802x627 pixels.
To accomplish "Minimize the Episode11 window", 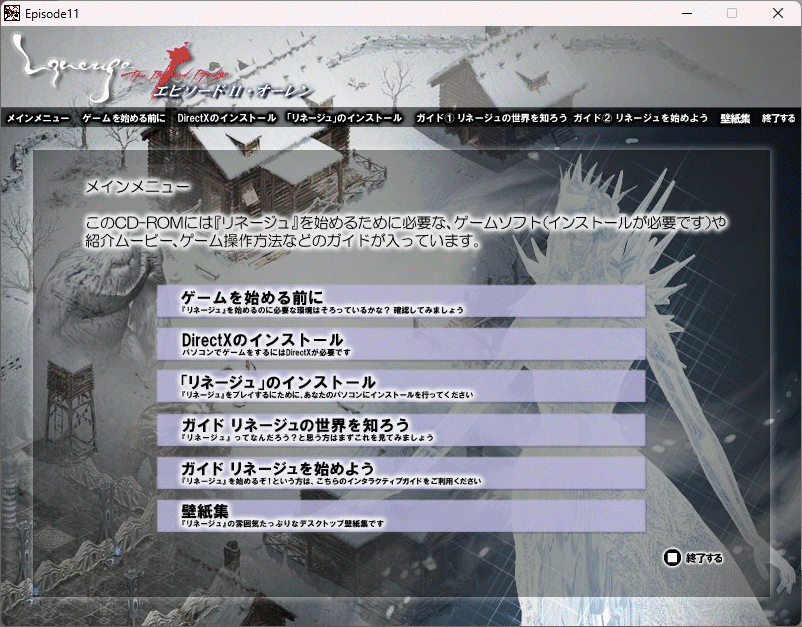I will pyautogui.click(x=686, y=13).
